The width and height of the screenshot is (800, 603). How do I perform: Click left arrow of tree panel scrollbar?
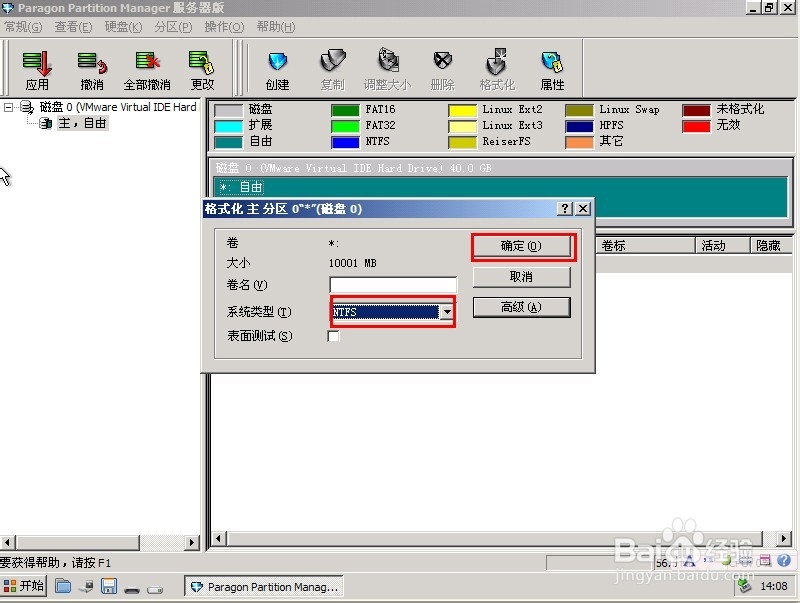click(x=7, y=542)
